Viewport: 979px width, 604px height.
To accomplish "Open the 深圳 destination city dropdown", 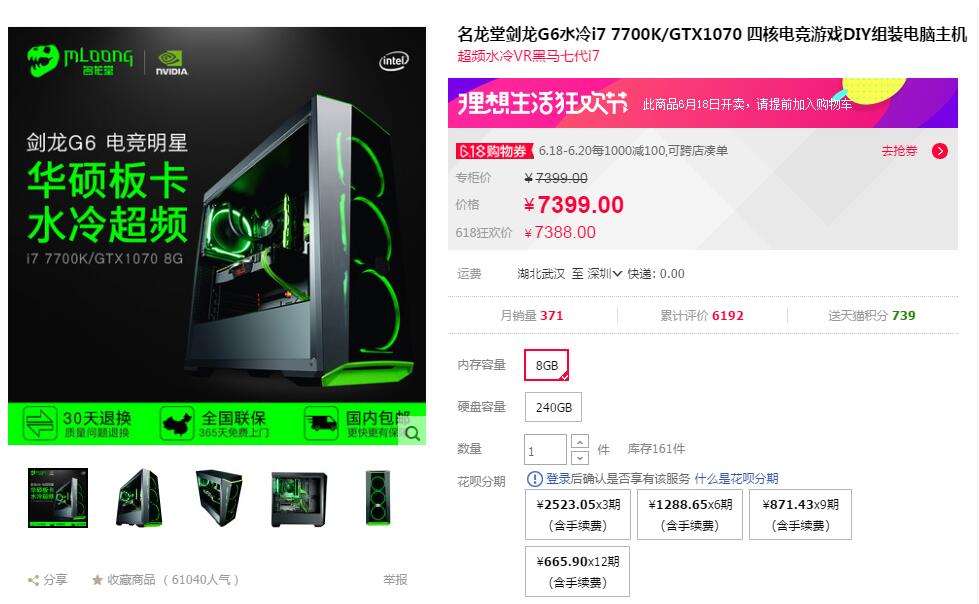I will [604, 274].
